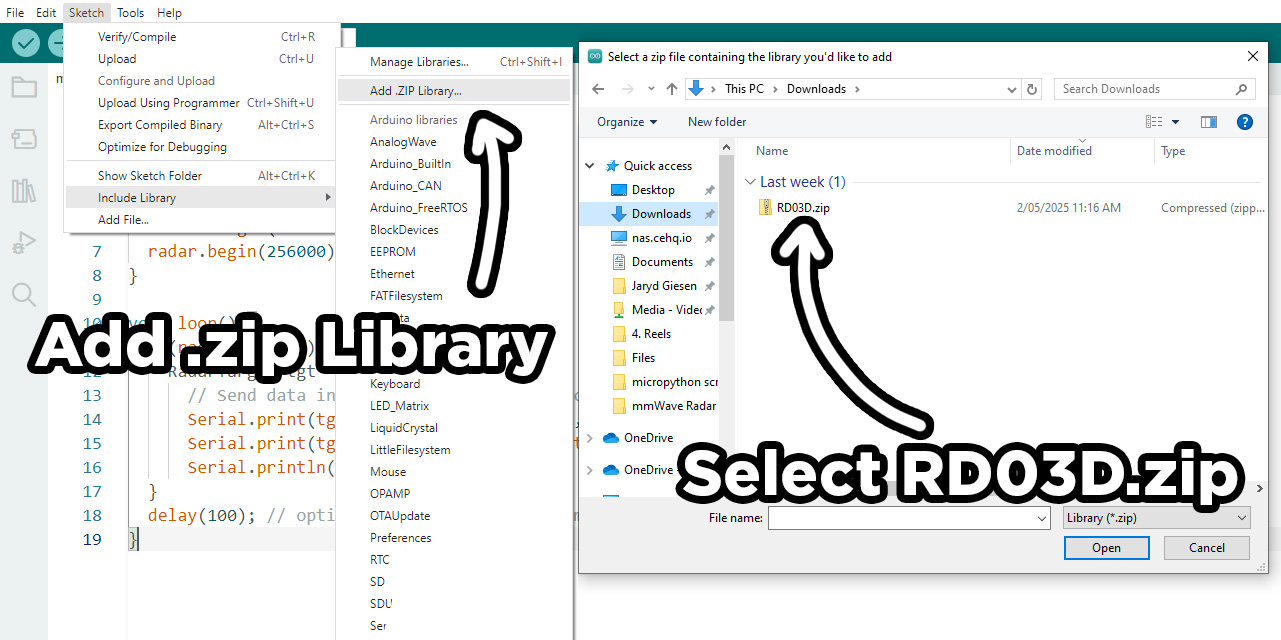Toggle the preview pane button
1281x640 pixels.
1209,122
